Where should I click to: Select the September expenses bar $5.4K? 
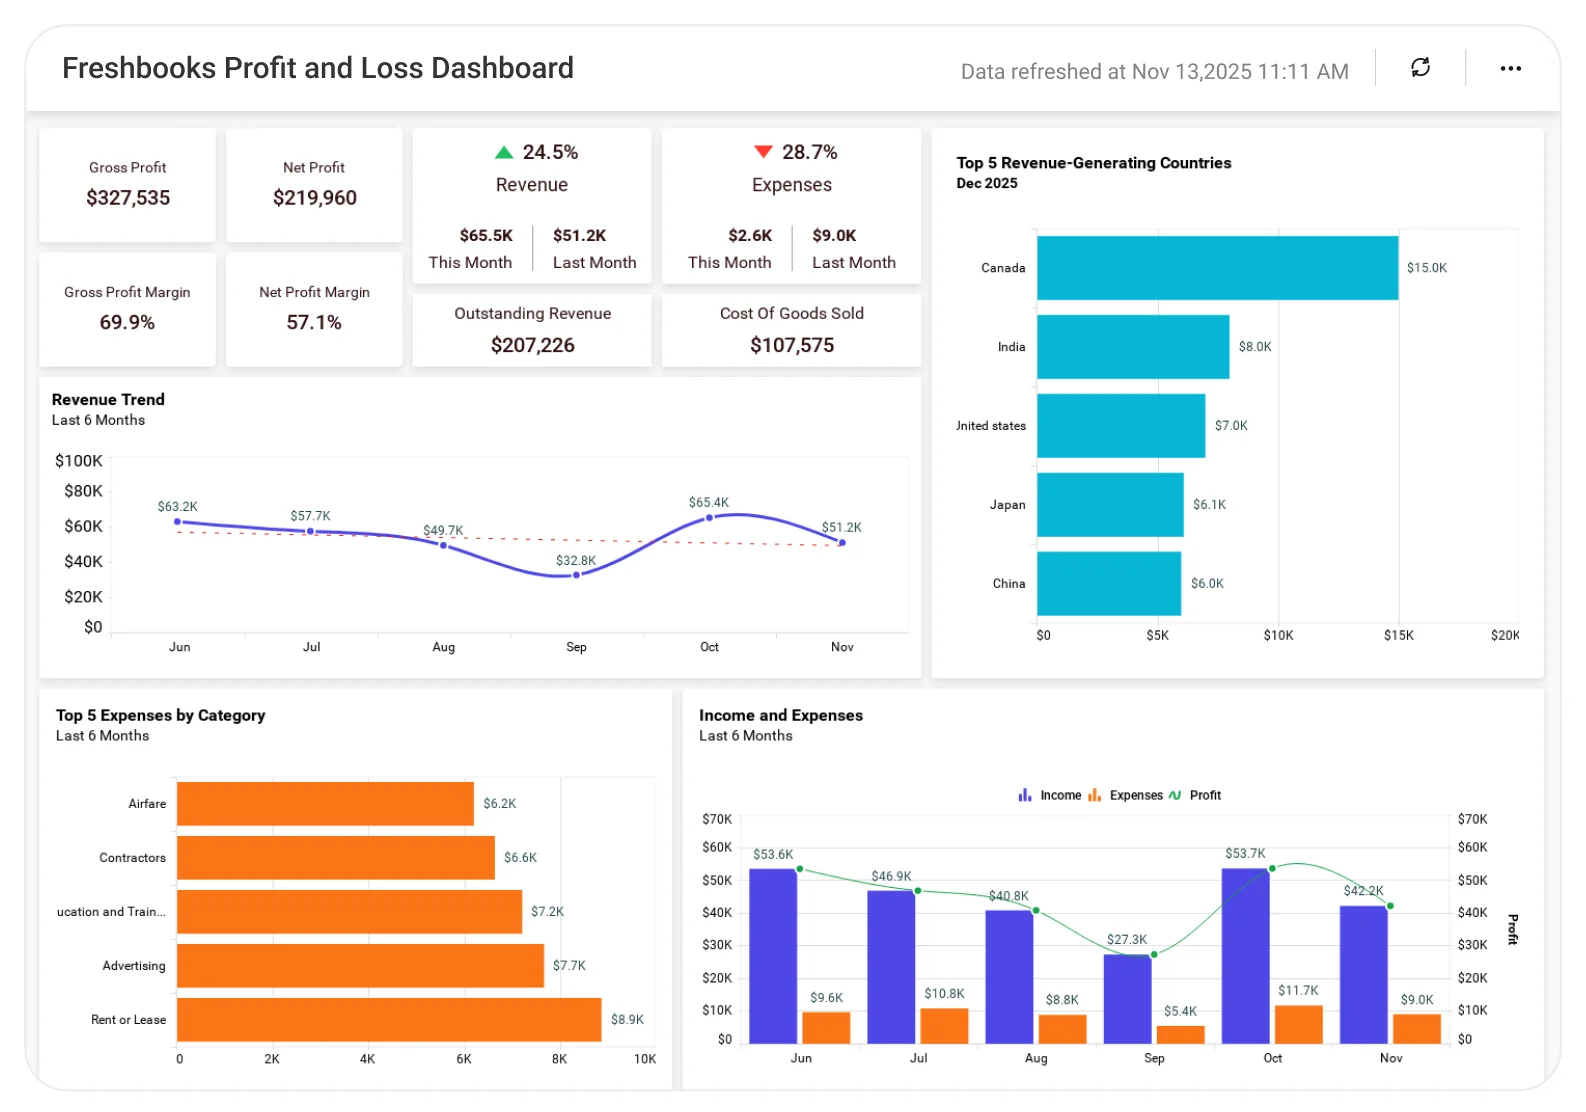click(1180, 1035)
